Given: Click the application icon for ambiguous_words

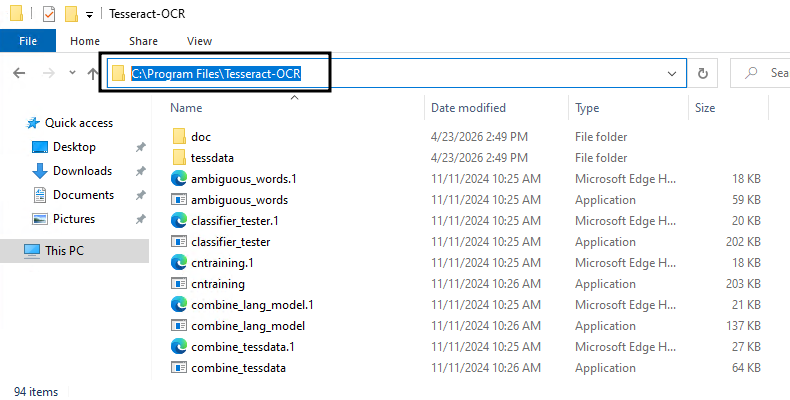Looking at the screenshot, I should click(x=179, y=200).
